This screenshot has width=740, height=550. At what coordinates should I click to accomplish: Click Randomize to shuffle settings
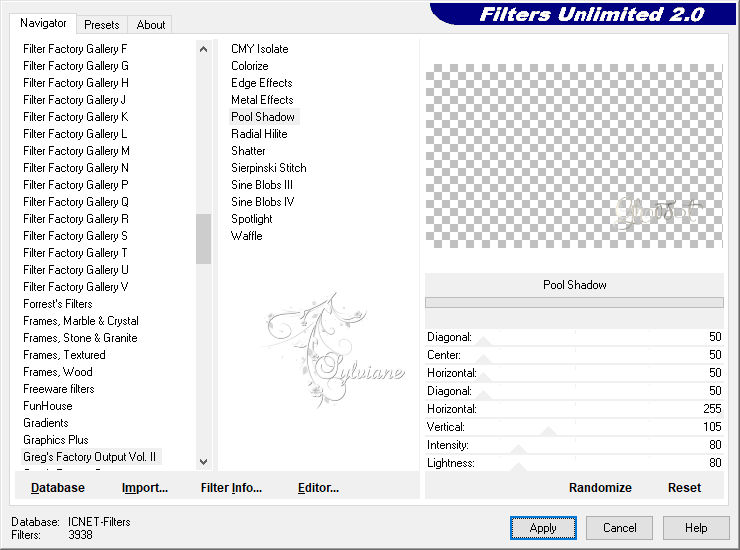(600, 488)
